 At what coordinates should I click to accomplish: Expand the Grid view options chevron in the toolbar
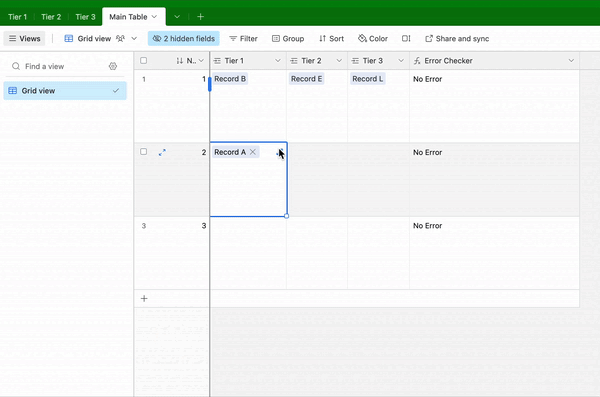[x=134, y=39]
